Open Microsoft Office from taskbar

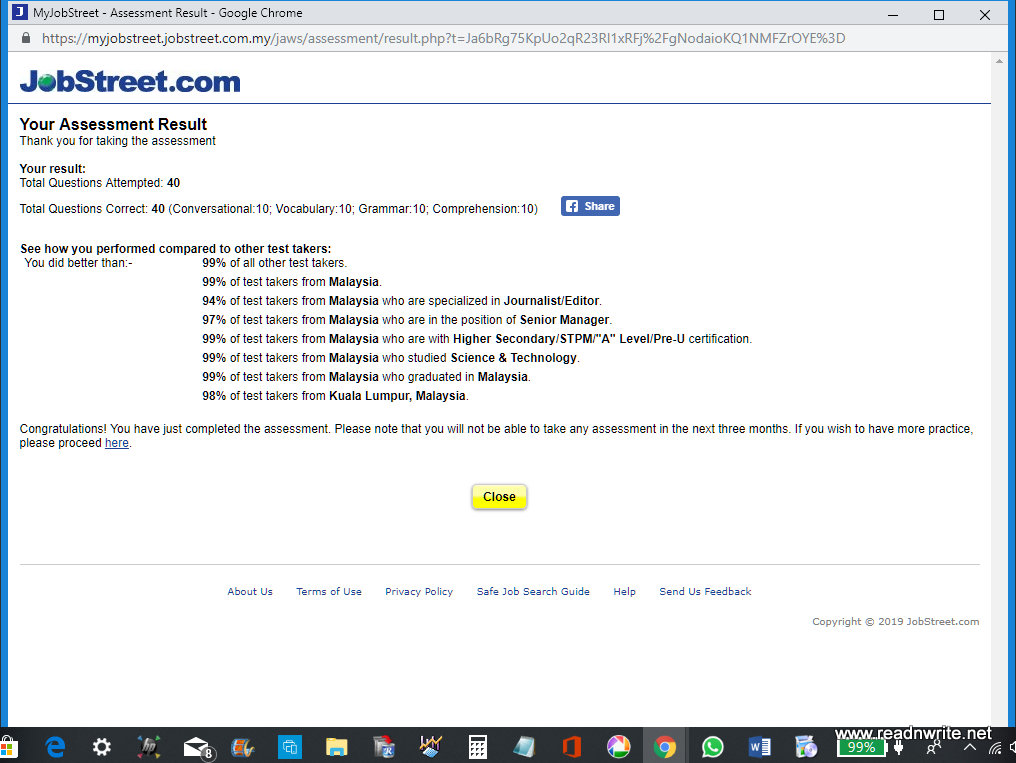click(x=572, y=747)
